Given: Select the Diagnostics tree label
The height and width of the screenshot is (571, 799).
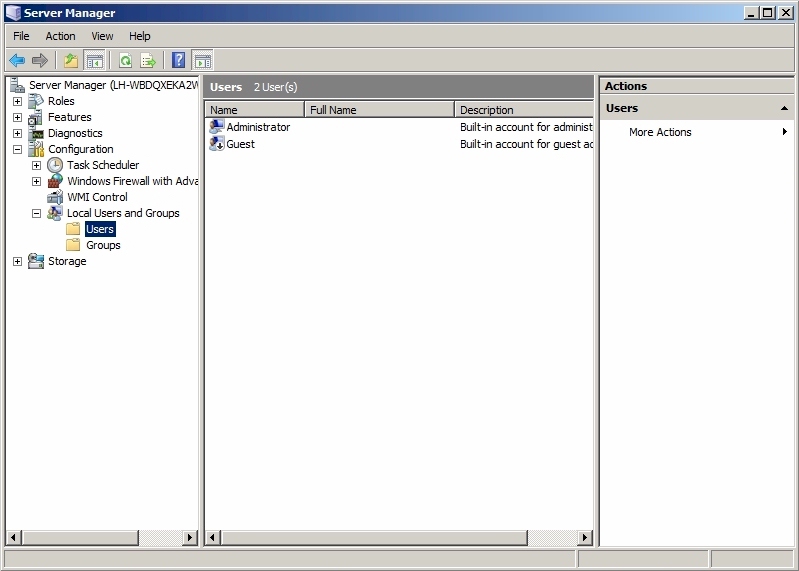Looking at the screenshot, I should point(75,133).
